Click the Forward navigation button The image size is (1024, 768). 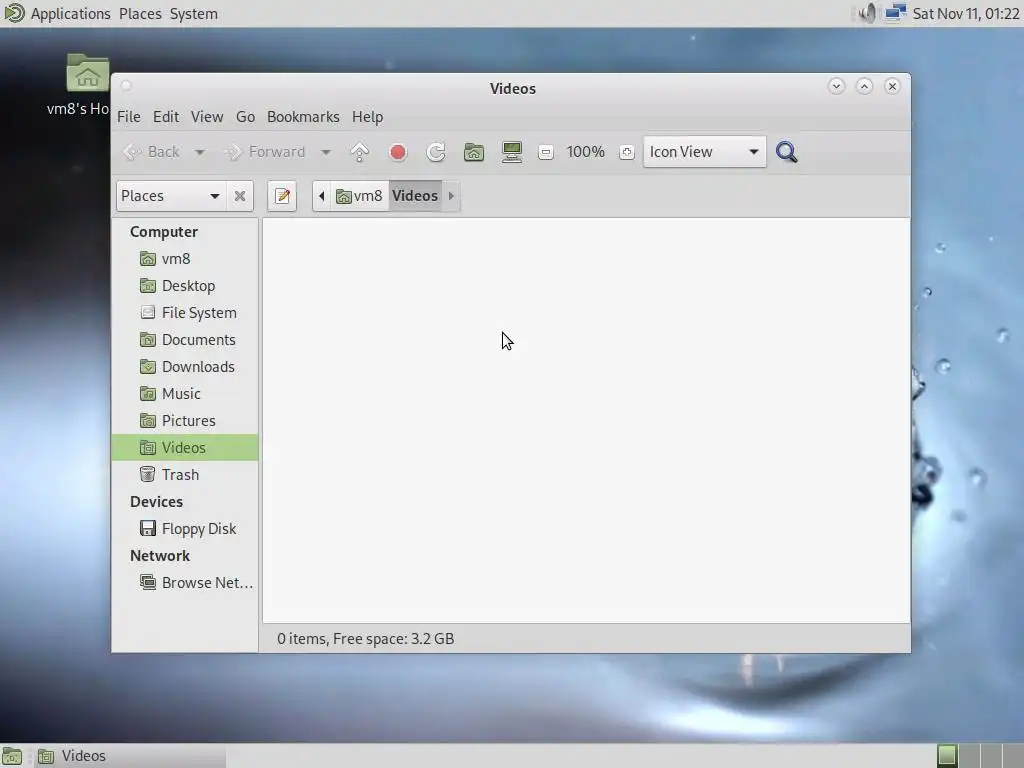point(264,152)
